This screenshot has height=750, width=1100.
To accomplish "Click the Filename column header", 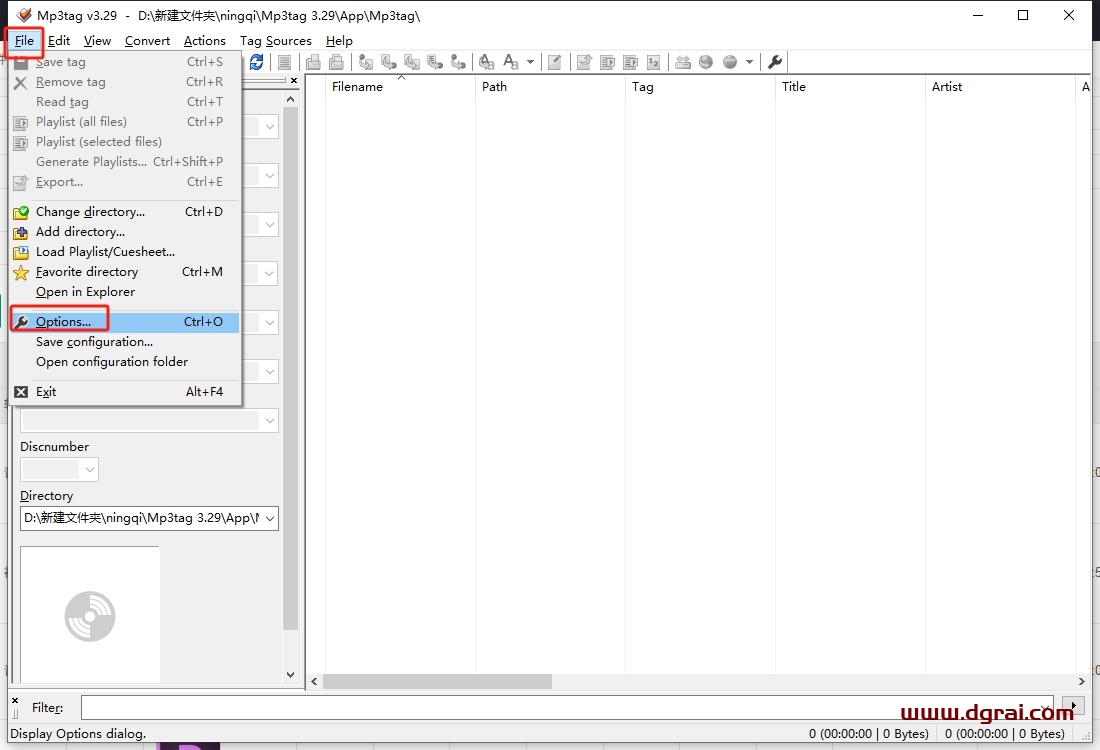I will 400,87.
